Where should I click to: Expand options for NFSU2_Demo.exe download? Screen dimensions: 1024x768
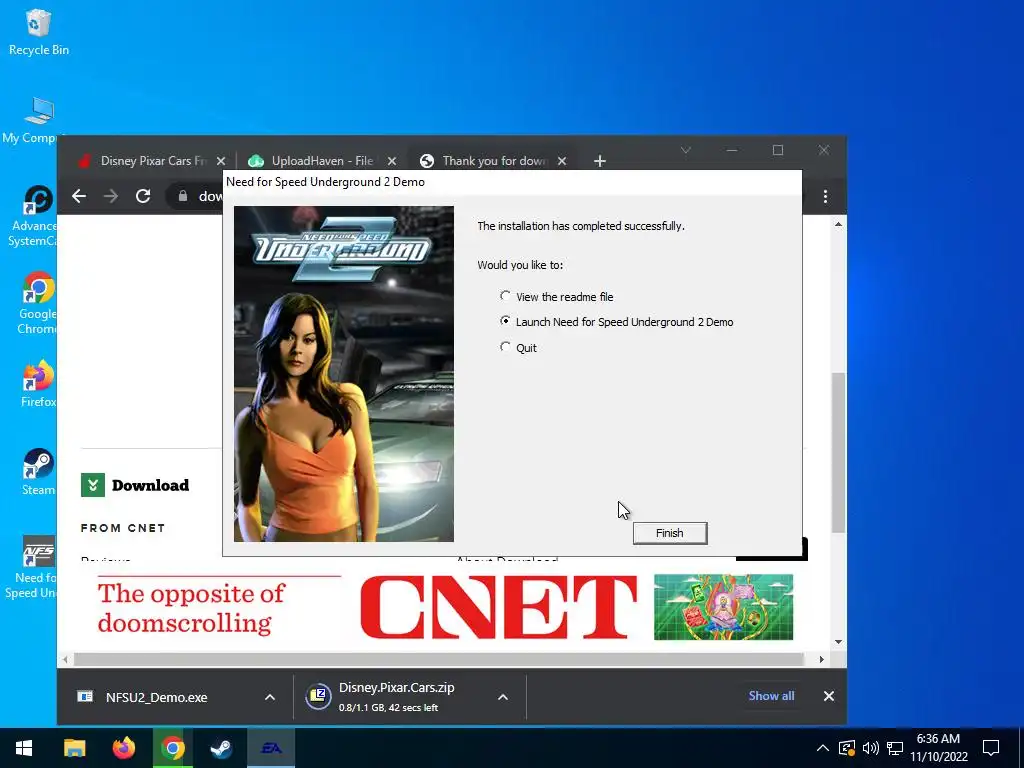tap(270, 697)
